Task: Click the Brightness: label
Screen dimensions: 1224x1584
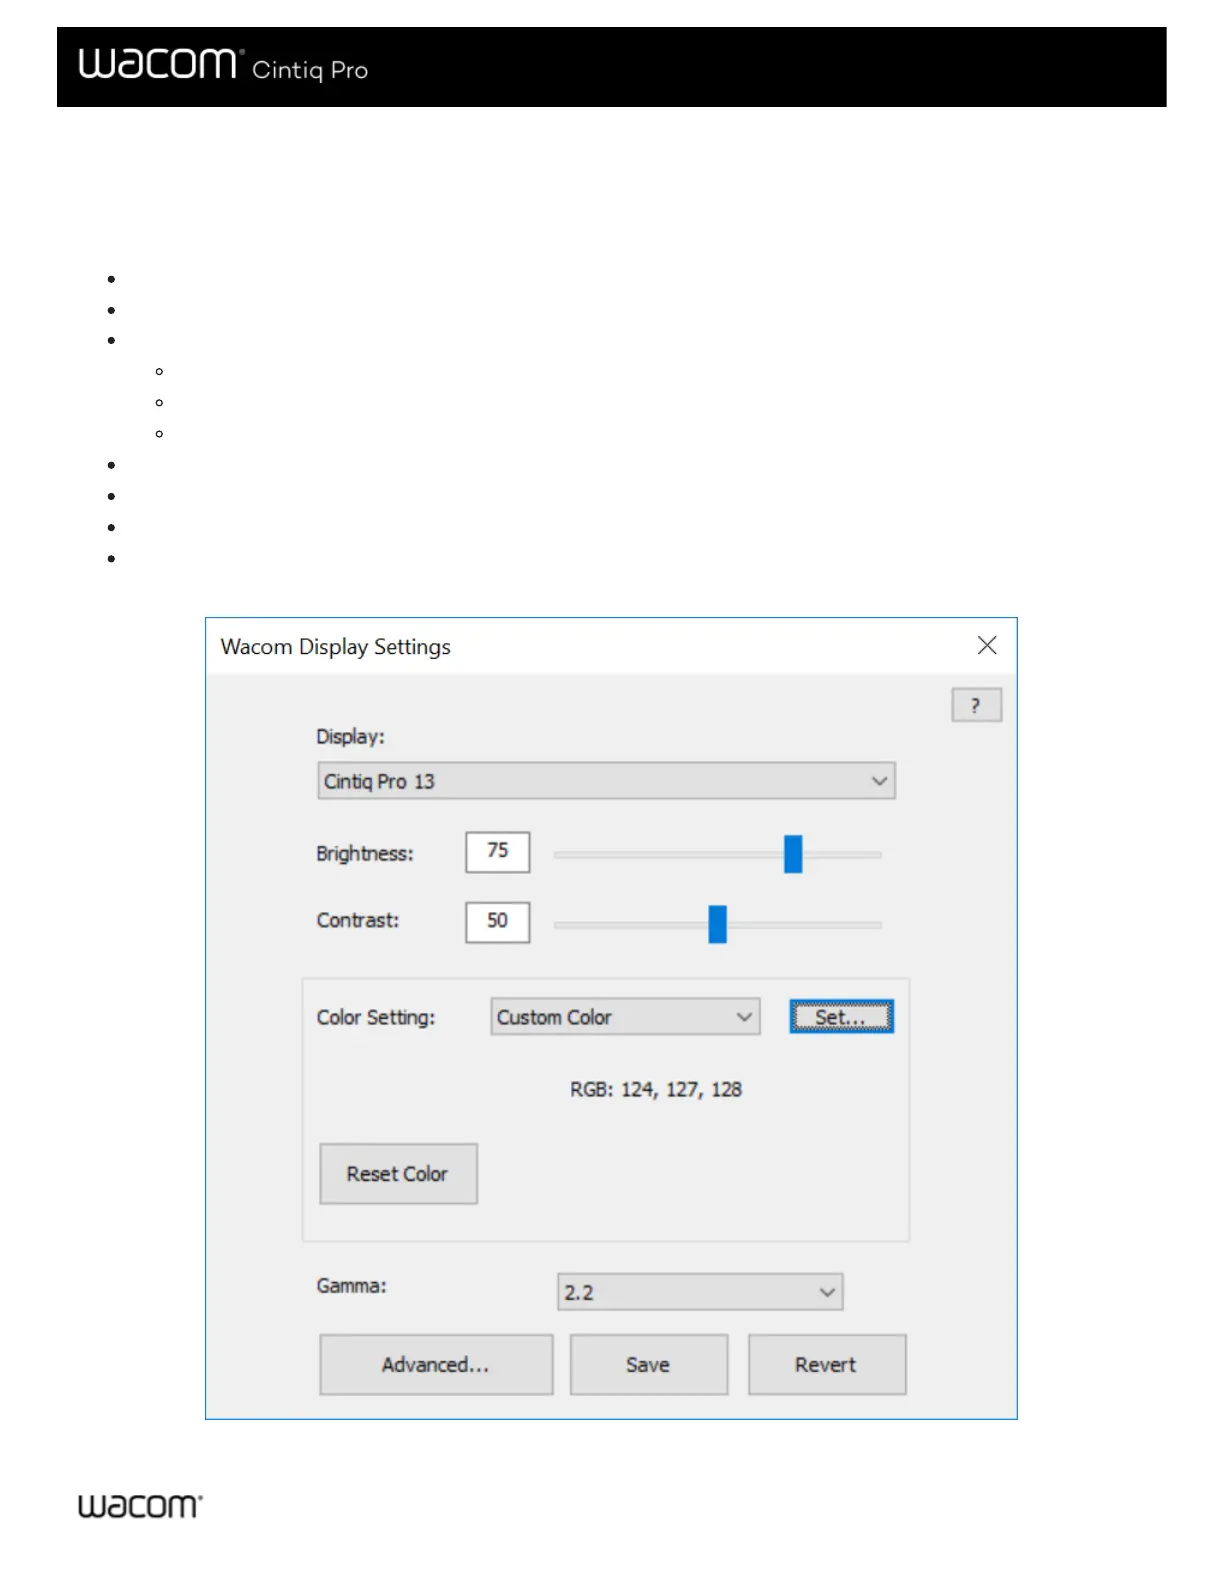Action: click(x=365, y=854)
